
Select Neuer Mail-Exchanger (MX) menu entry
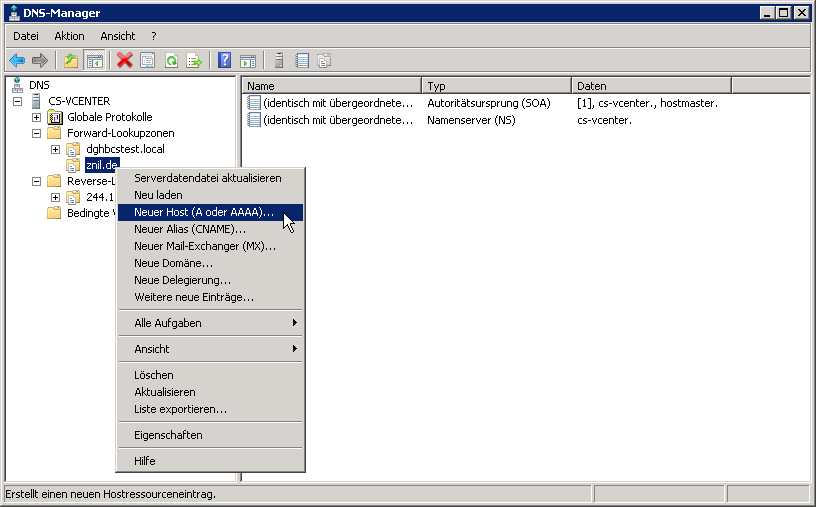pyautogui.click(x=205, y=246)
